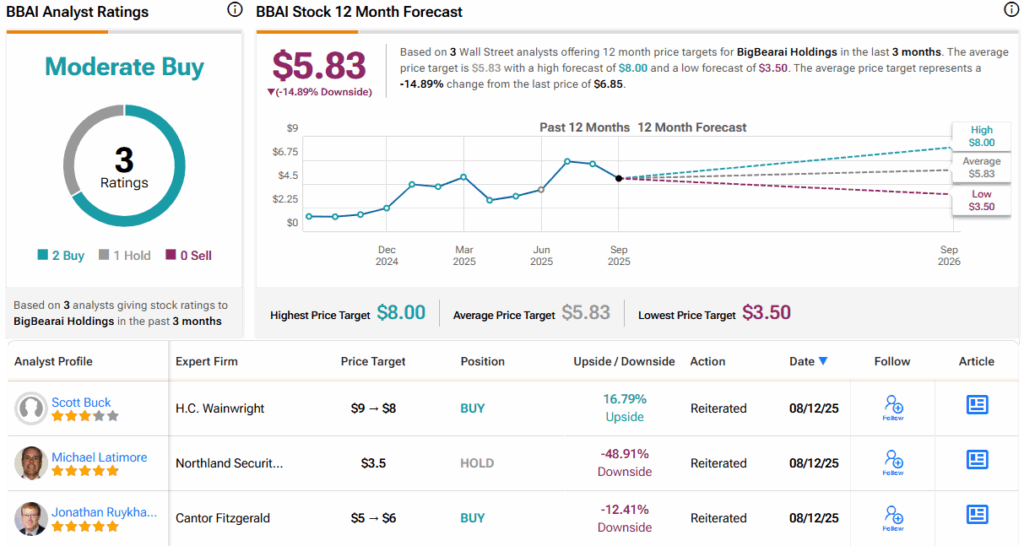Click the ratings donut chart center
The height and width of the screenshot is (546, 1024).
(124, 166)
